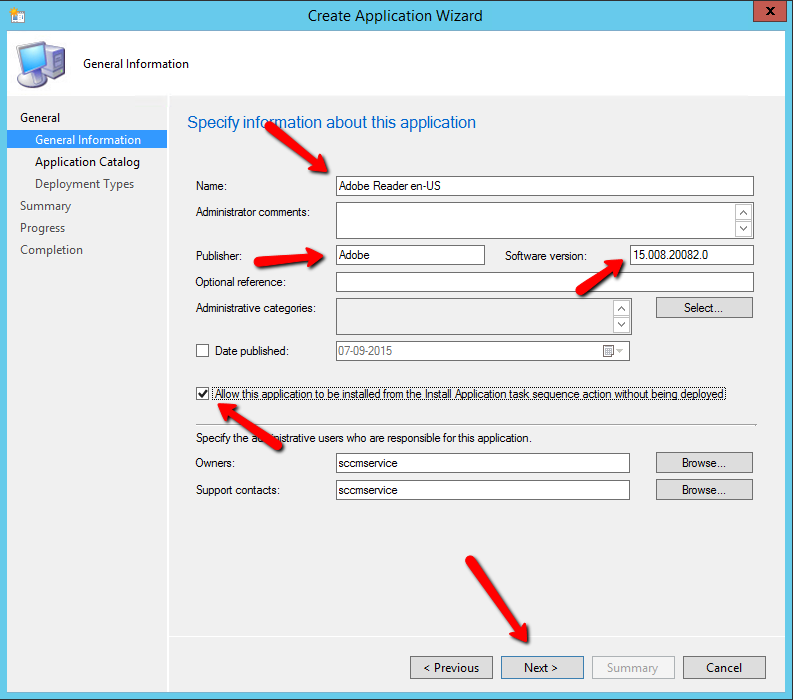Enable the Date published checkbox

click(x=203, y=351)
